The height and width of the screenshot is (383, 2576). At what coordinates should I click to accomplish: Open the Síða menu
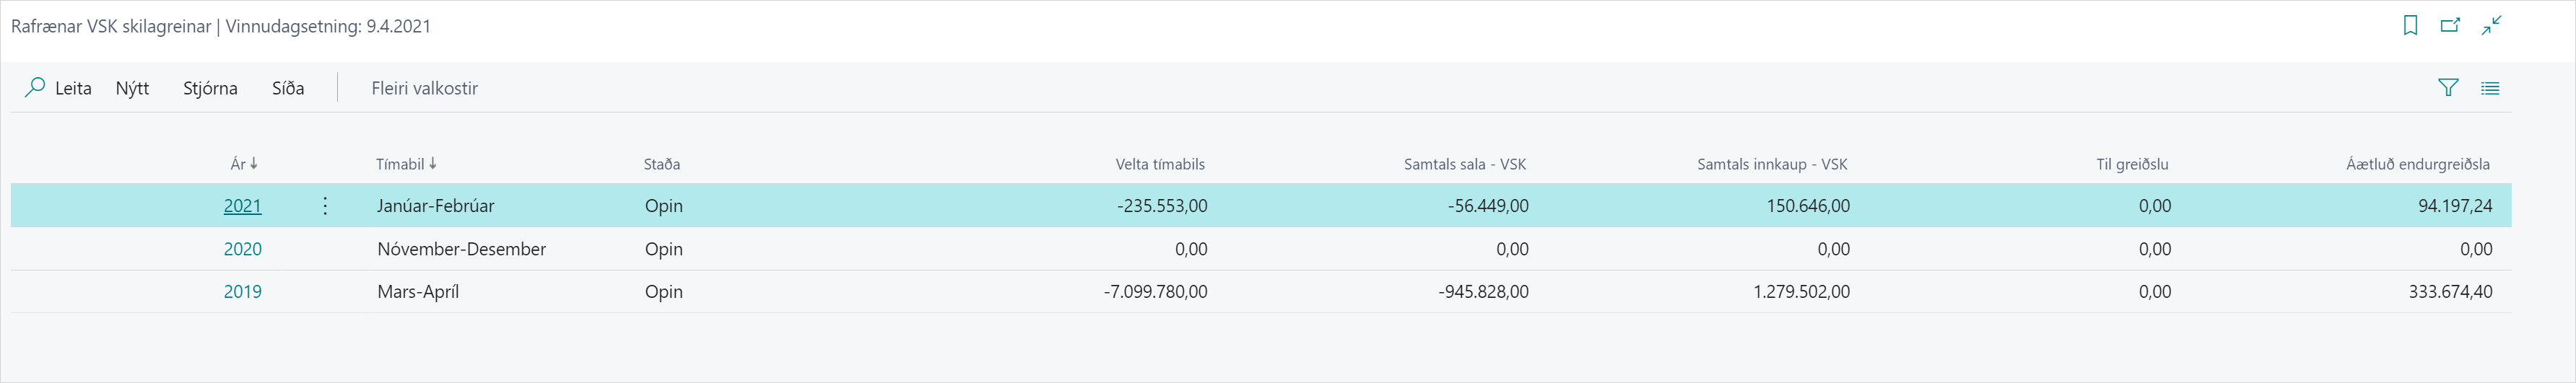coord(288,88)
